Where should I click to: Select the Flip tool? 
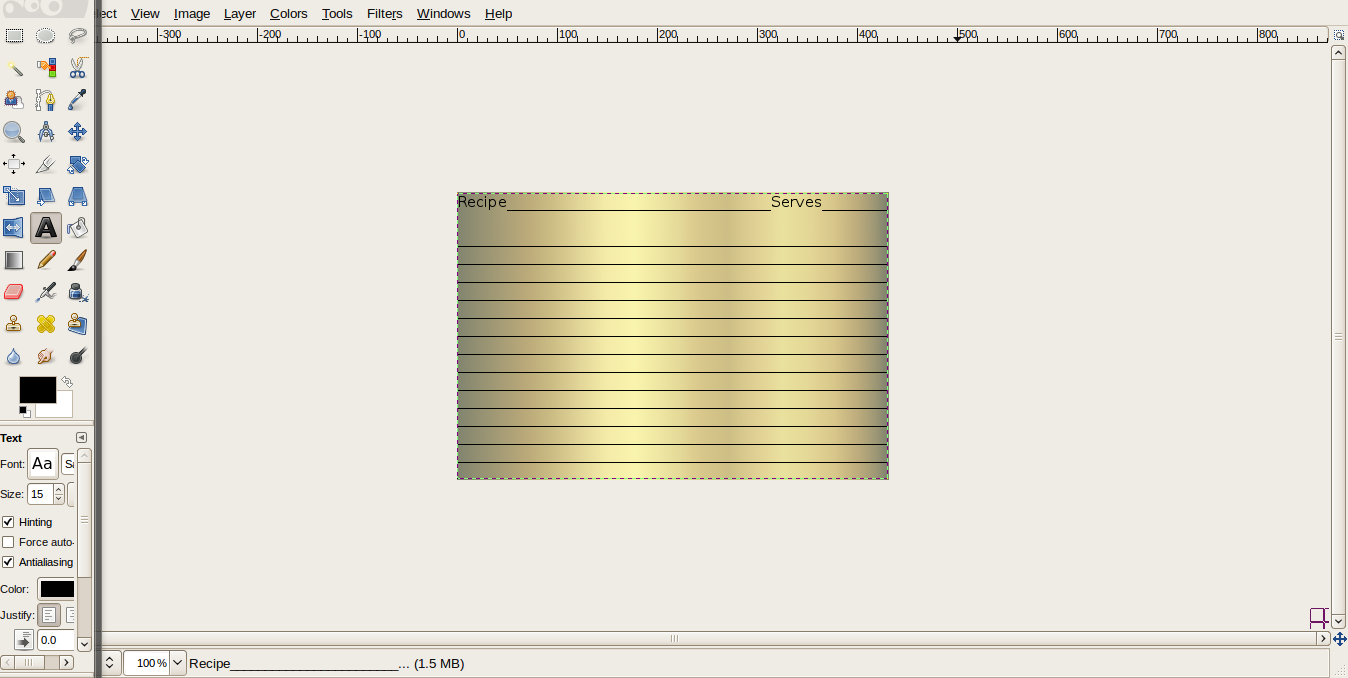[x=14, y=228]
